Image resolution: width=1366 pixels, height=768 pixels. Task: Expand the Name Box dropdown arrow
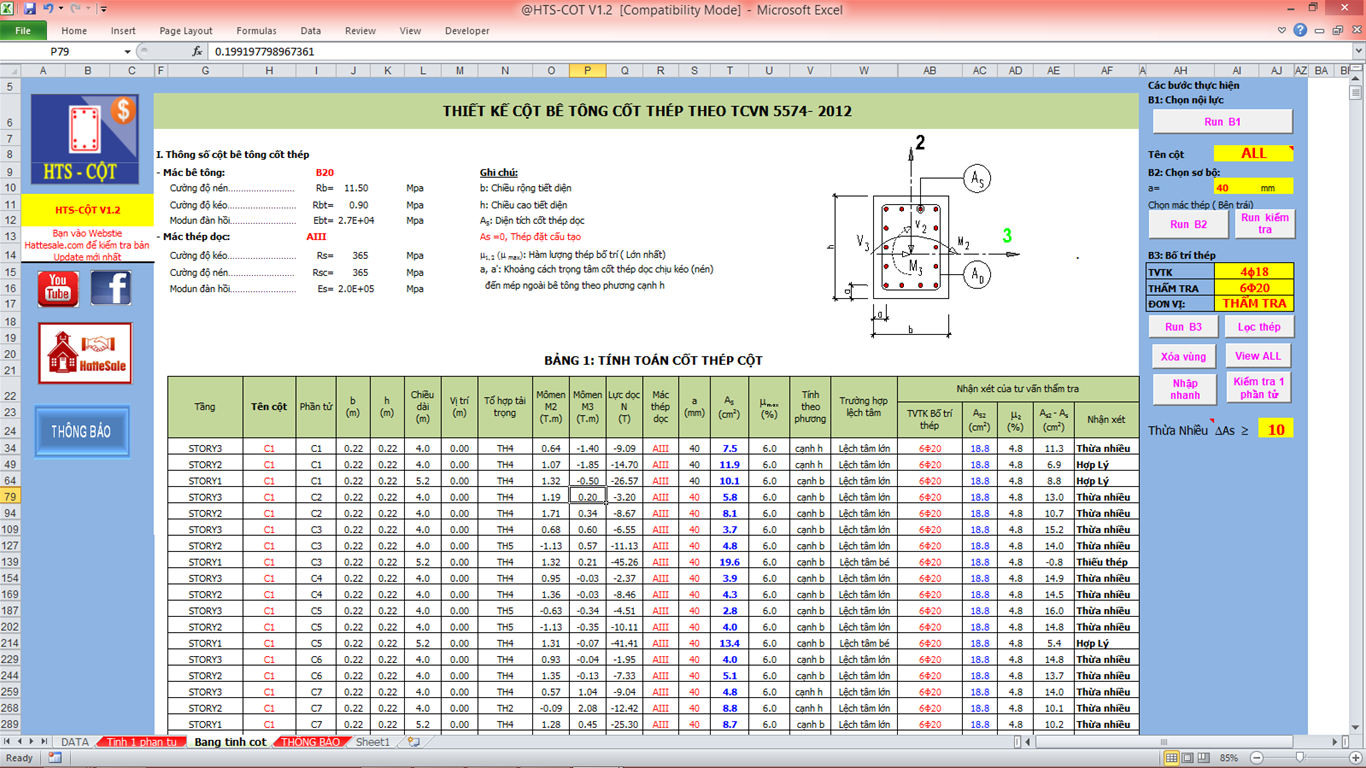coord(127,51)
